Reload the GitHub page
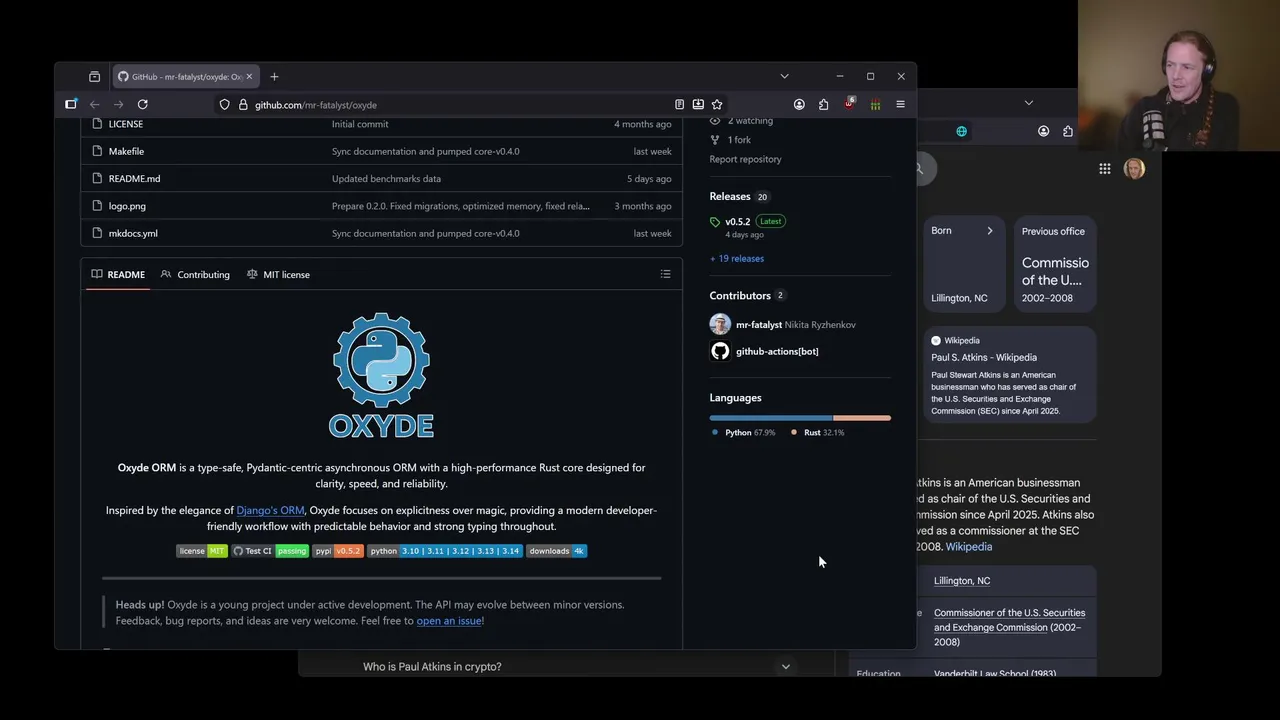This screenshot has width=1280, height=720. [x=143, y=104]
